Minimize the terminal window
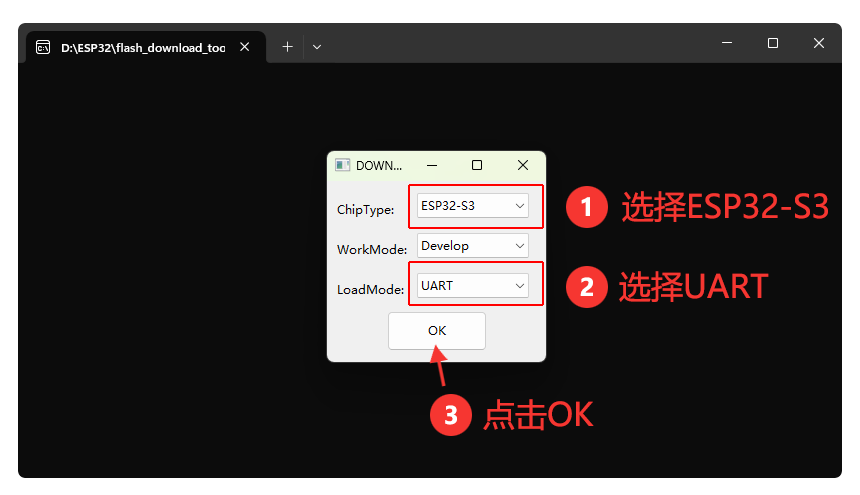Viewport: 860px width, 495px height. click(x=727, y=43)
